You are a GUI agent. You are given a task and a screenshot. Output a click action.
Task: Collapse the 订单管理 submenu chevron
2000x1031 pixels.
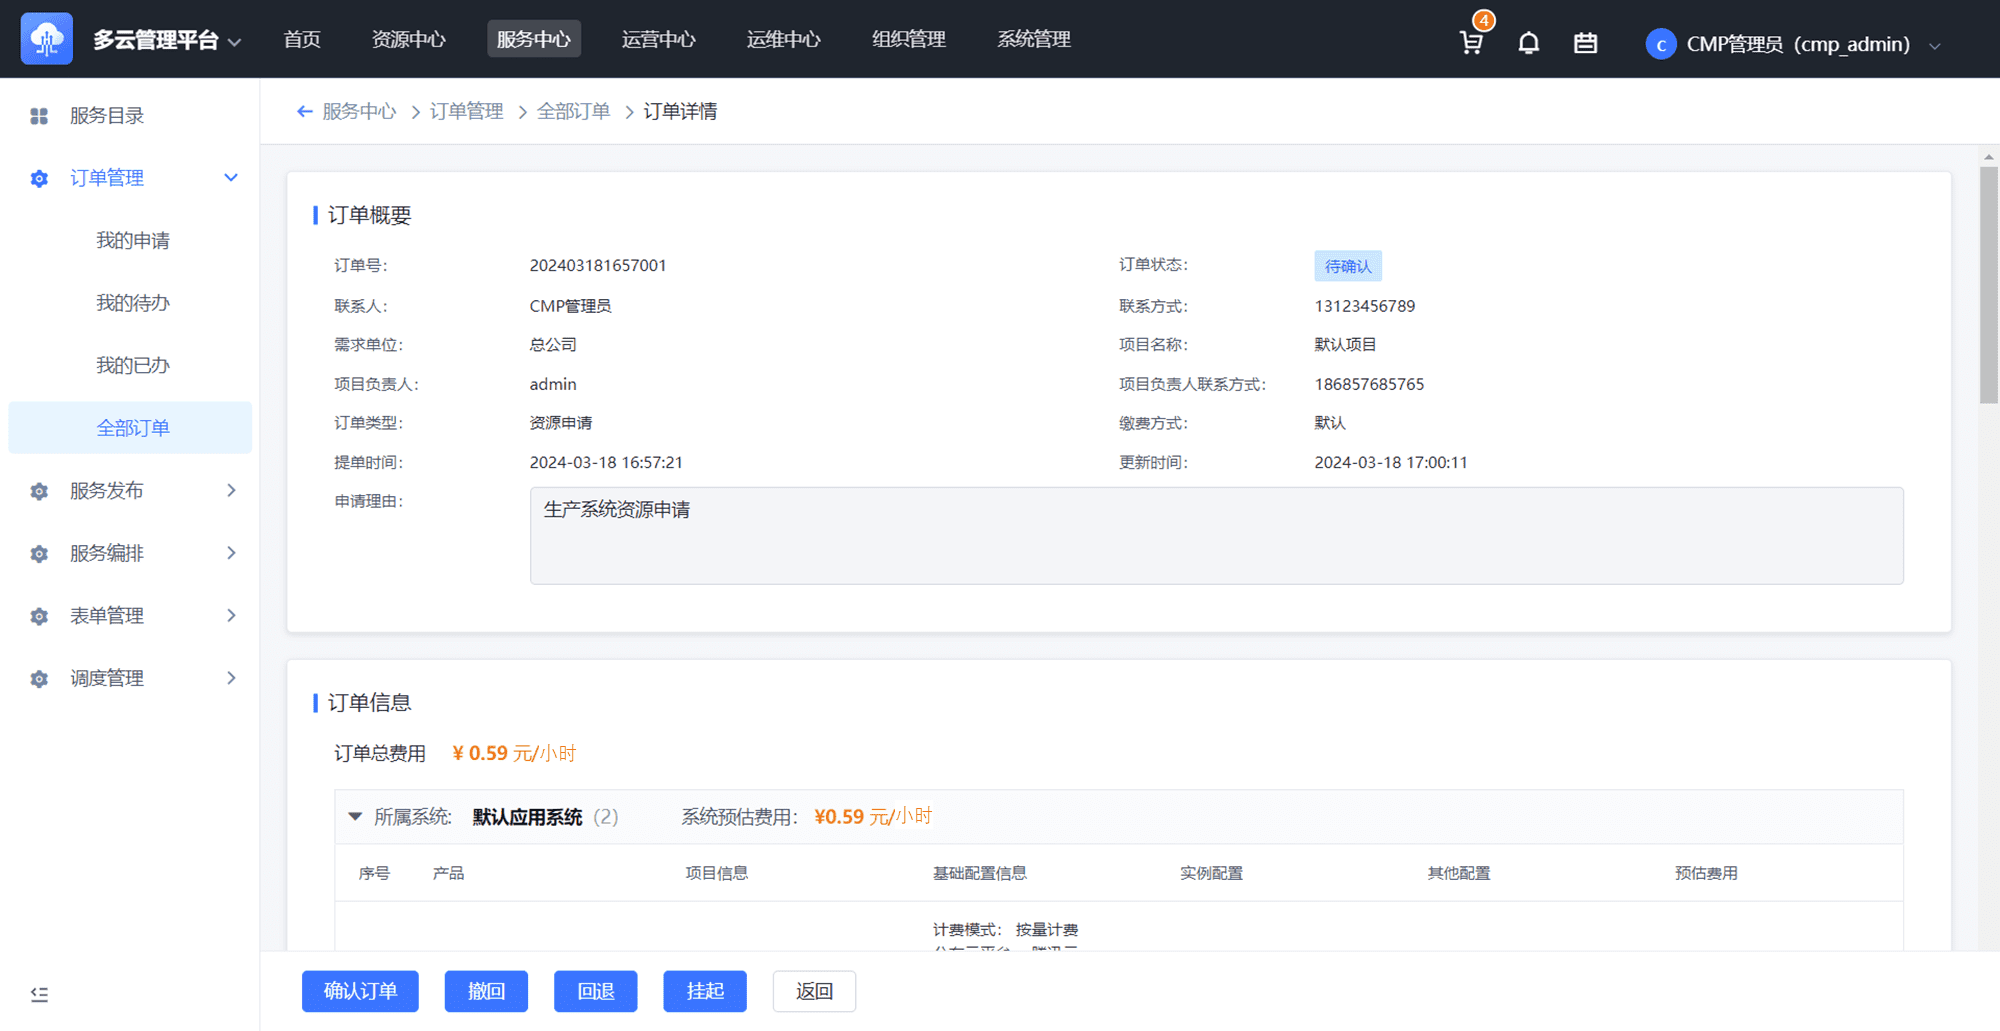[231, 178]
